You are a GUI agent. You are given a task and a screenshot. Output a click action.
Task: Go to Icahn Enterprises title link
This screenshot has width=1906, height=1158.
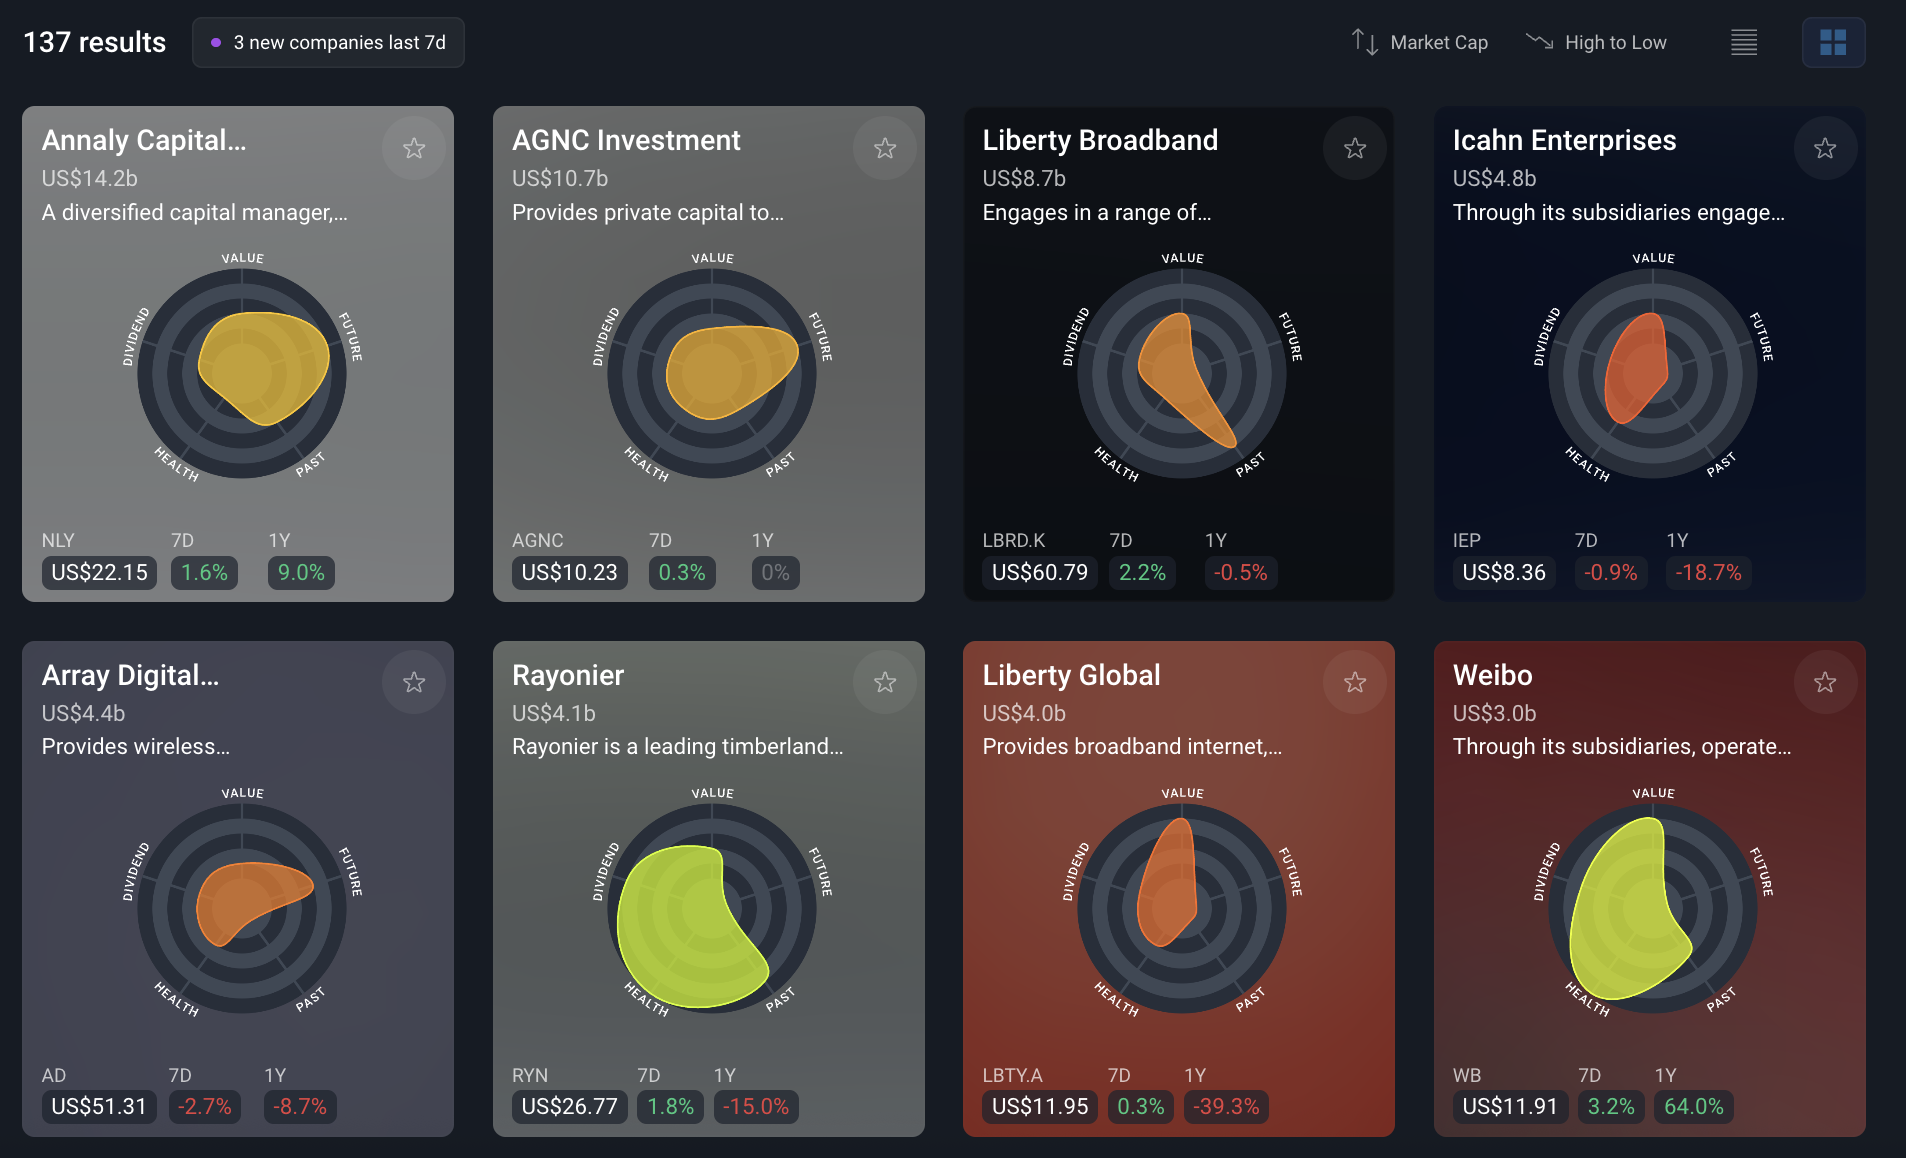(1564, 140)
